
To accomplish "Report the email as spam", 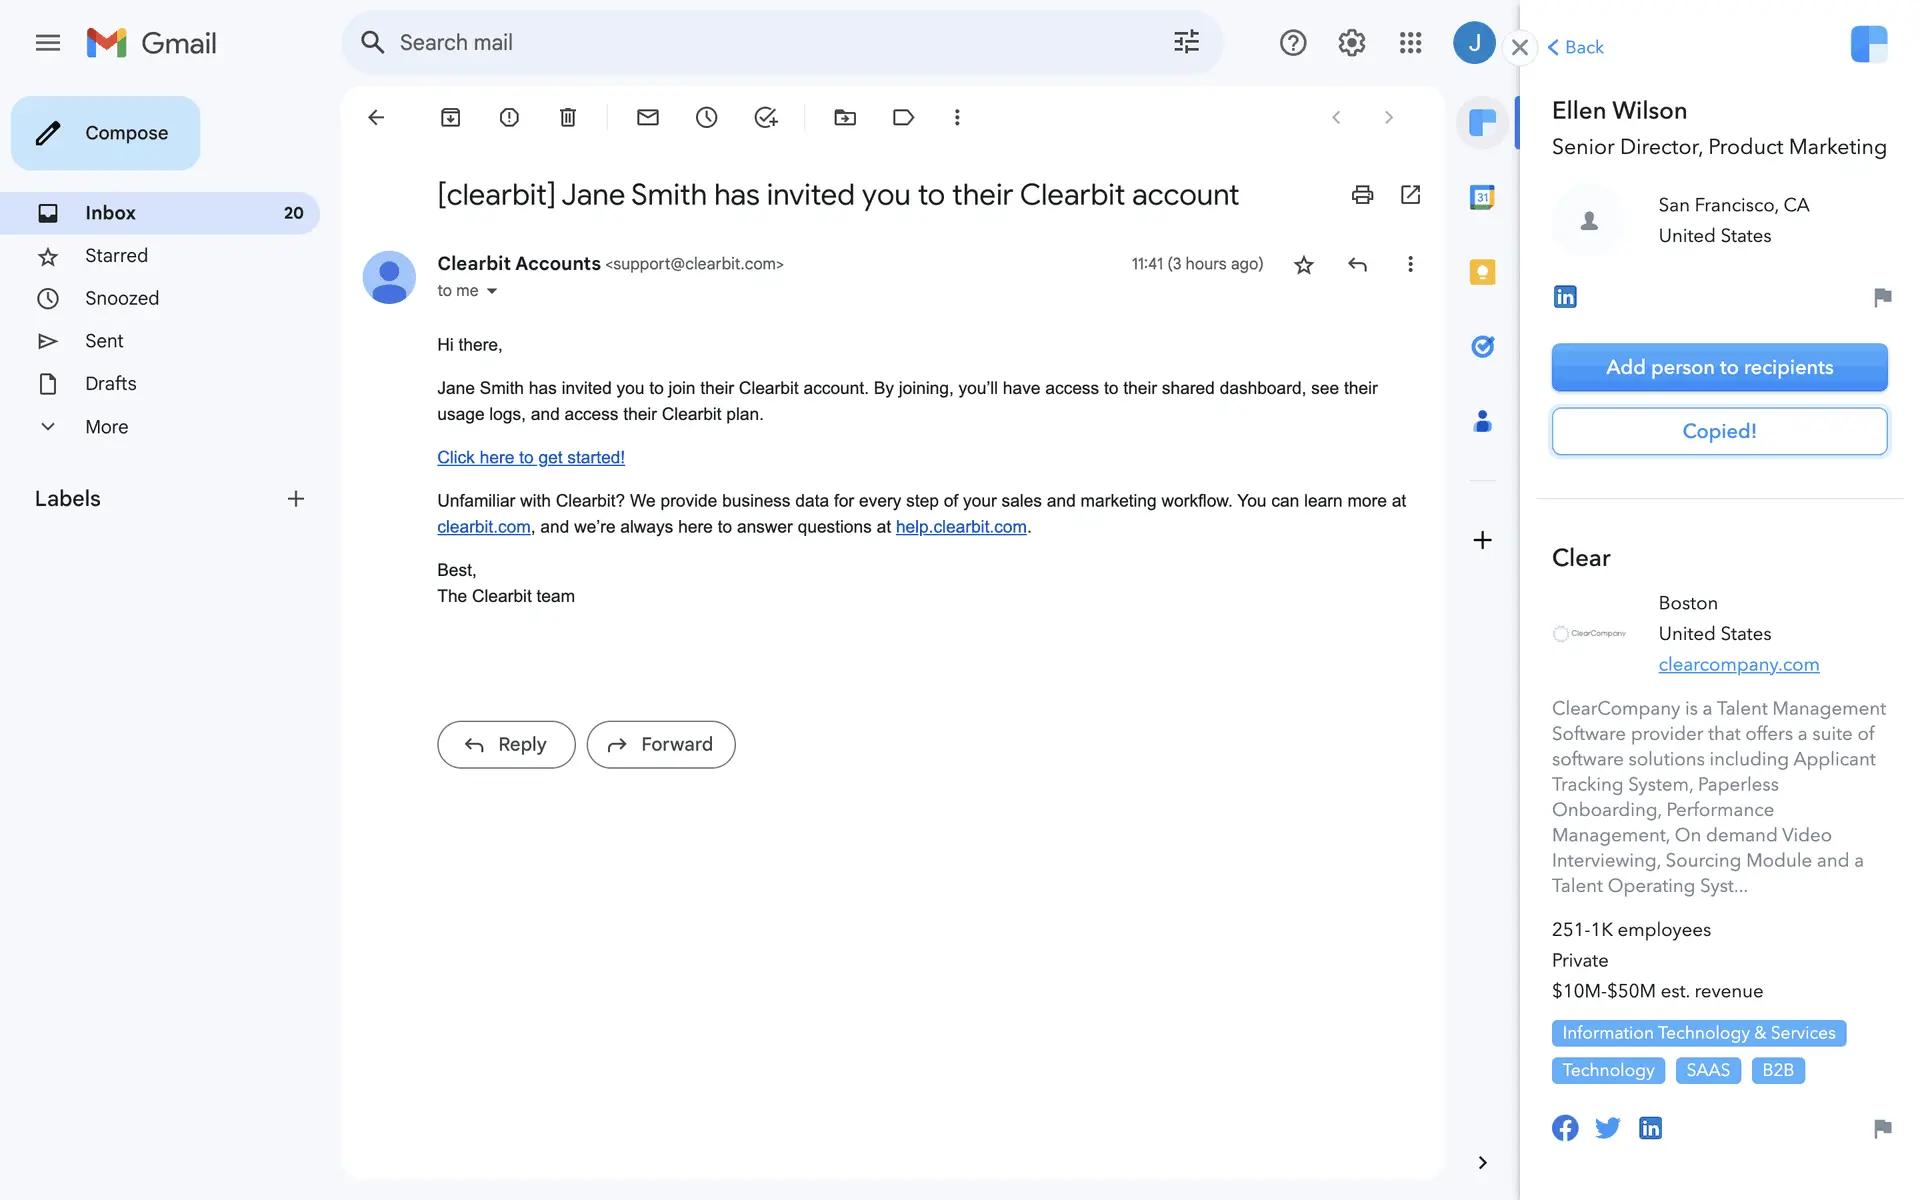I will coord(509,118).
